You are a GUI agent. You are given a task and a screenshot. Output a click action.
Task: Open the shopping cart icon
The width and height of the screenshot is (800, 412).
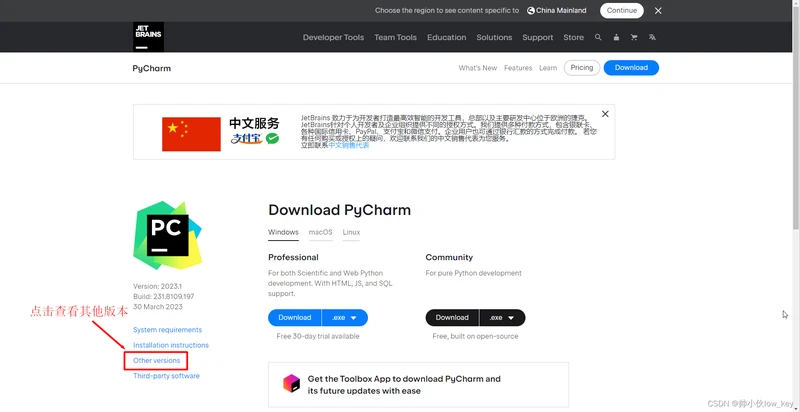pyautogui.click(x=634, y=37)
